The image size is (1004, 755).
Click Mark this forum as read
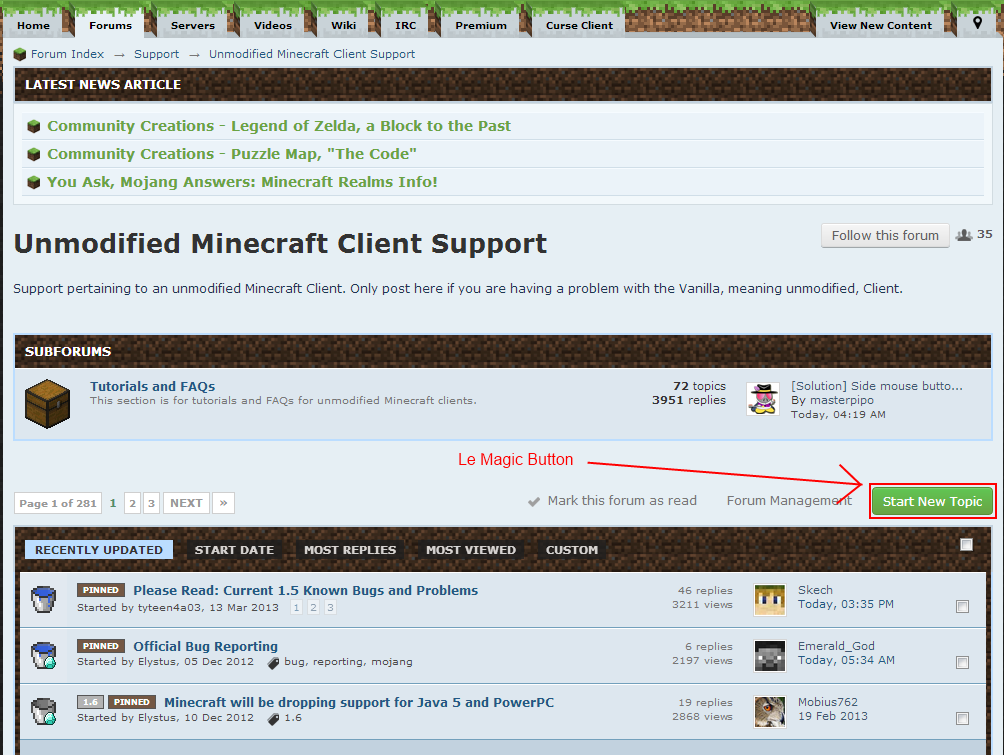pyautogui.click(x=622, y=501)
